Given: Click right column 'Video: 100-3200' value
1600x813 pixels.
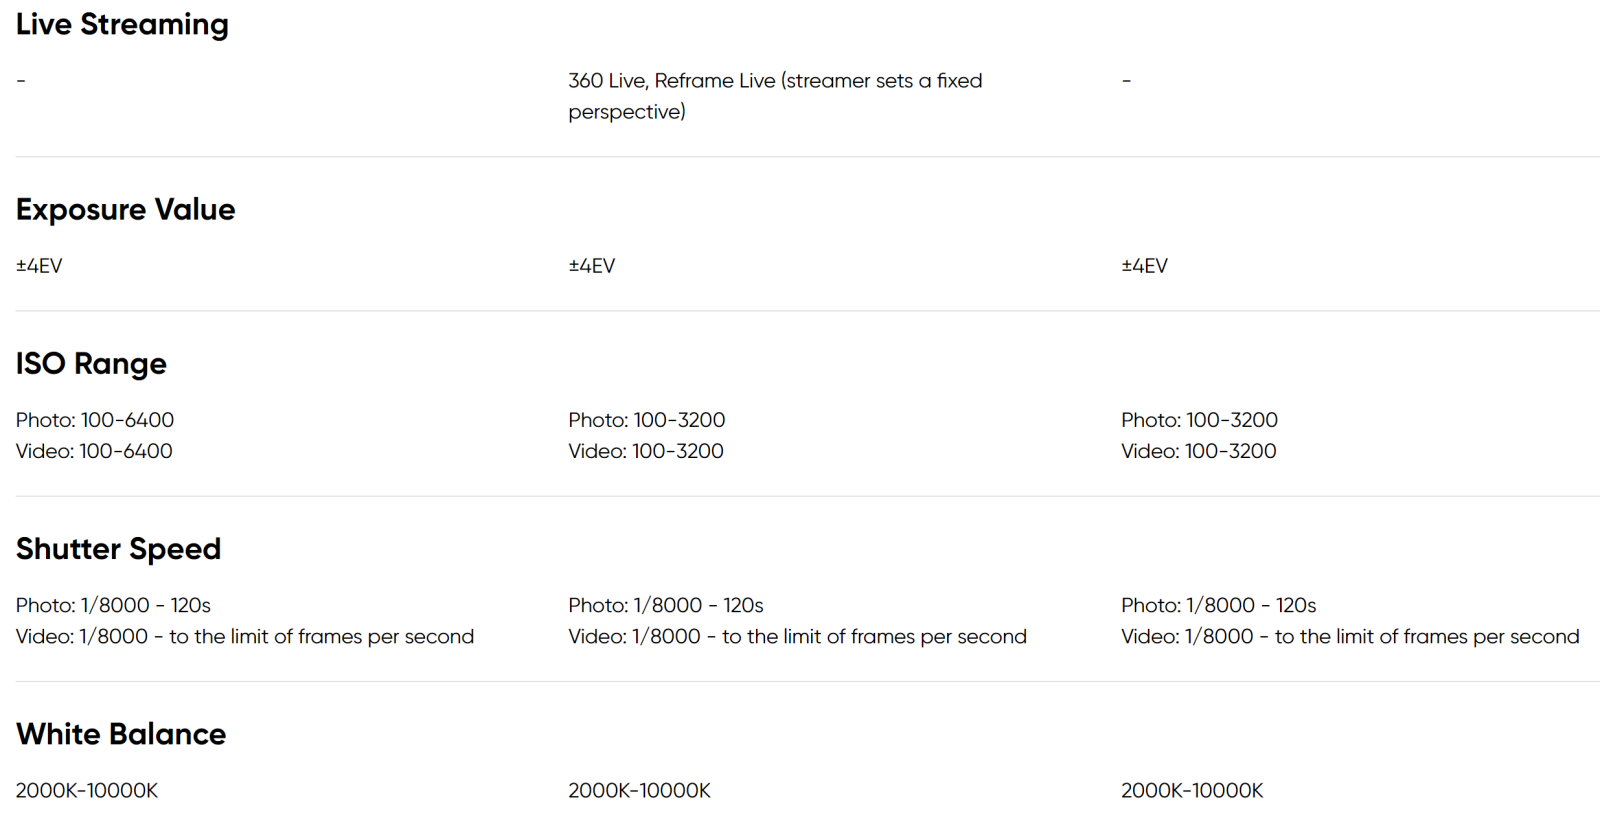Looking at the screenshot, I should tap(1198, 451).
